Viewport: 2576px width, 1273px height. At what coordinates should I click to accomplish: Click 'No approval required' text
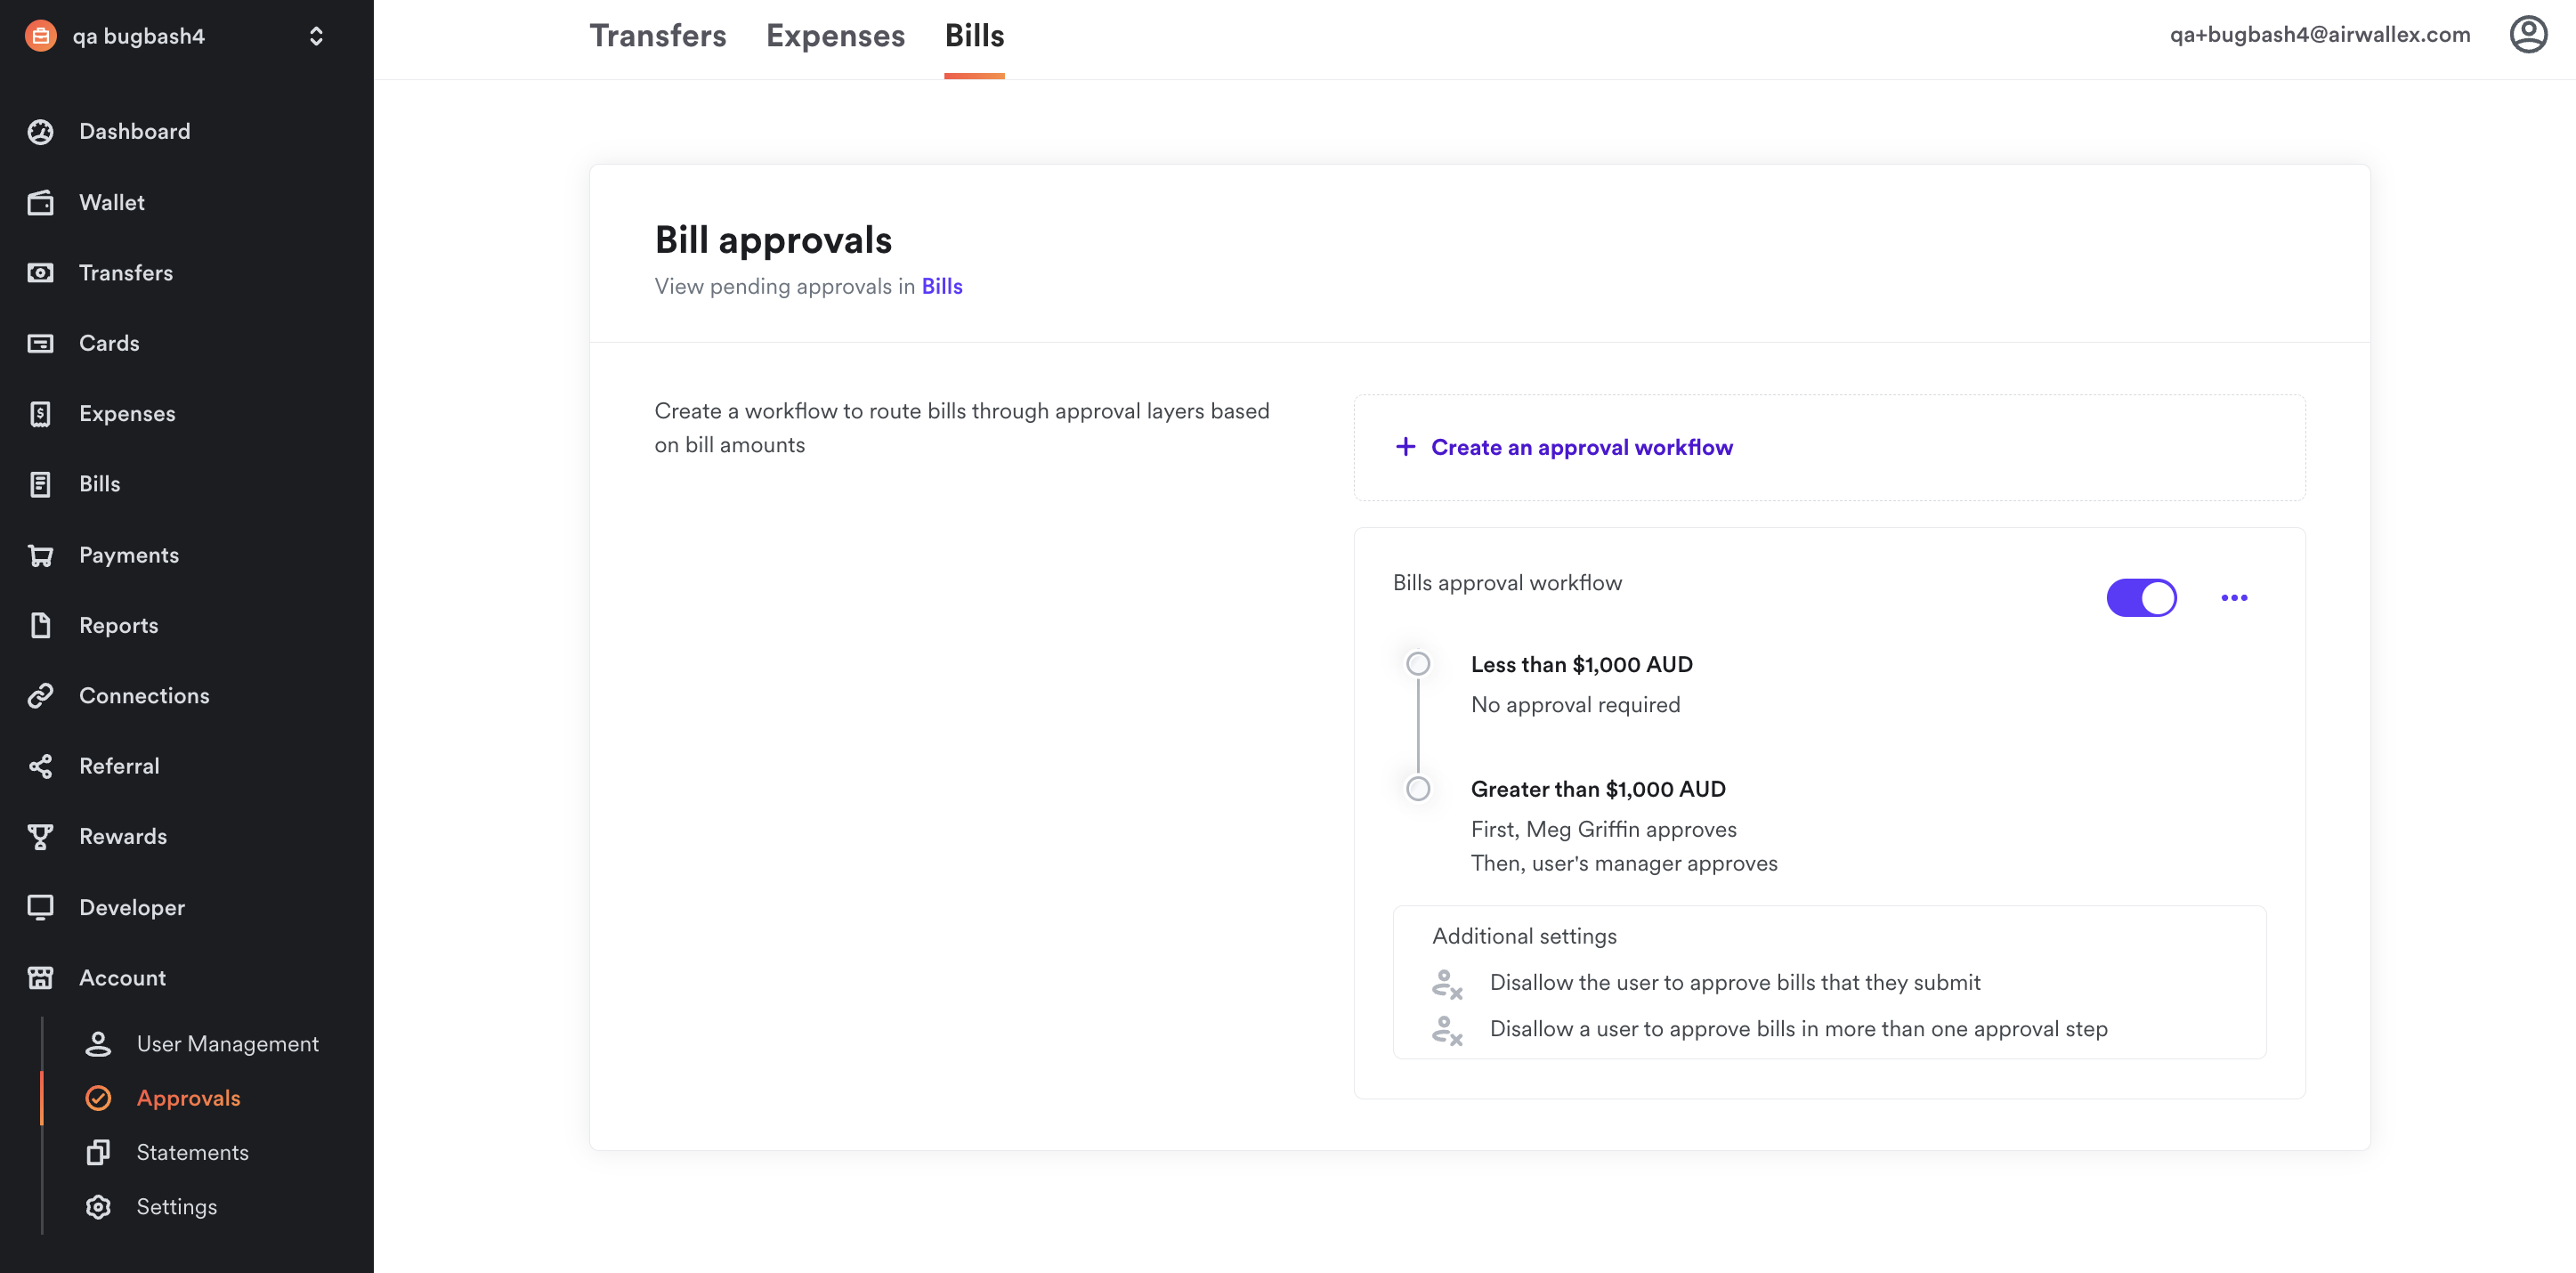pos(1575,705)
